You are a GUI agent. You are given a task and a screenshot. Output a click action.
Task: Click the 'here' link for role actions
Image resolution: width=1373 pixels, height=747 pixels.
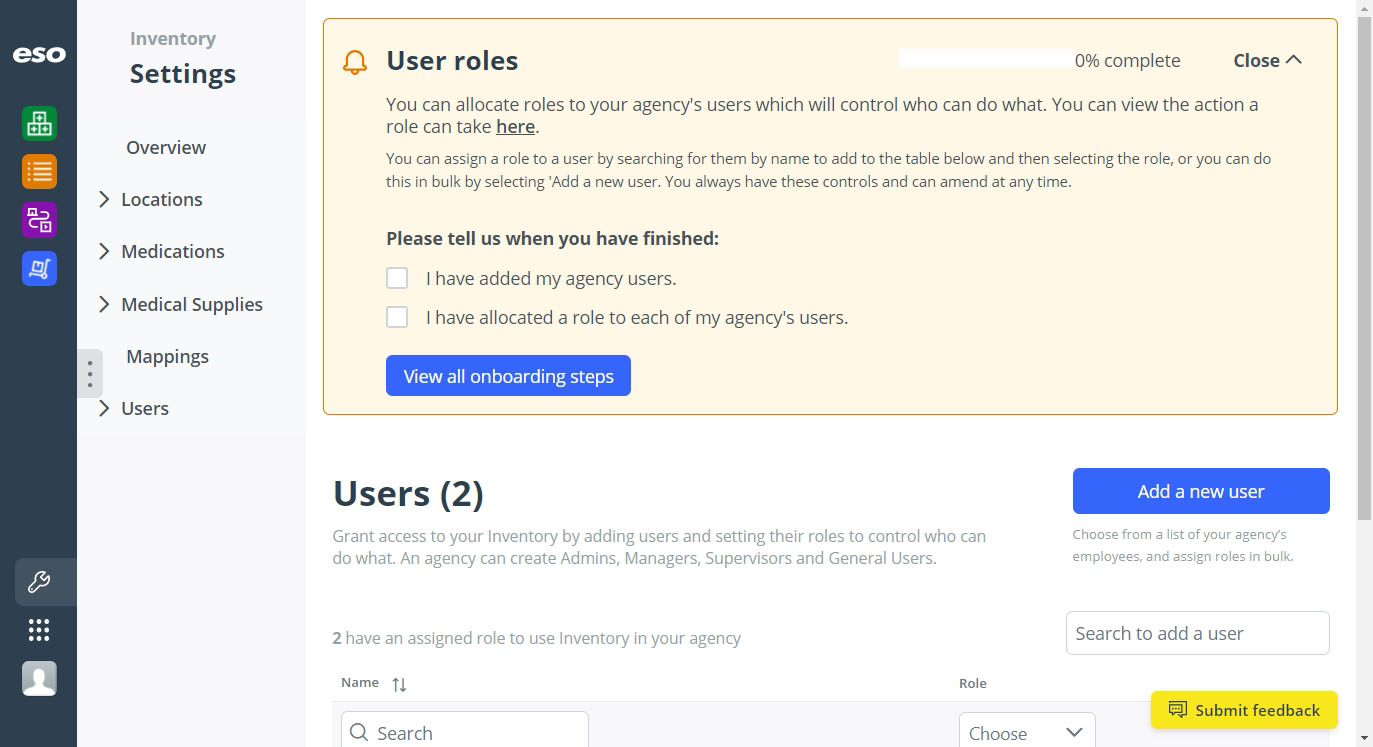(516, 127)
